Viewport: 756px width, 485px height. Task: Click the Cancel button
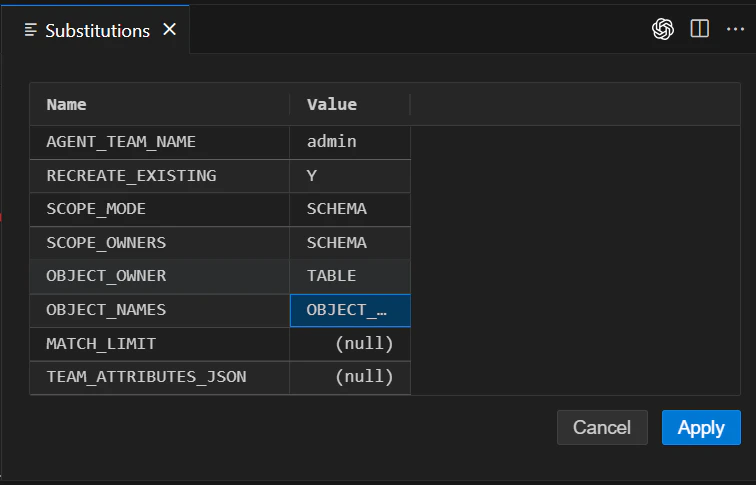click(x=602, y=427)
